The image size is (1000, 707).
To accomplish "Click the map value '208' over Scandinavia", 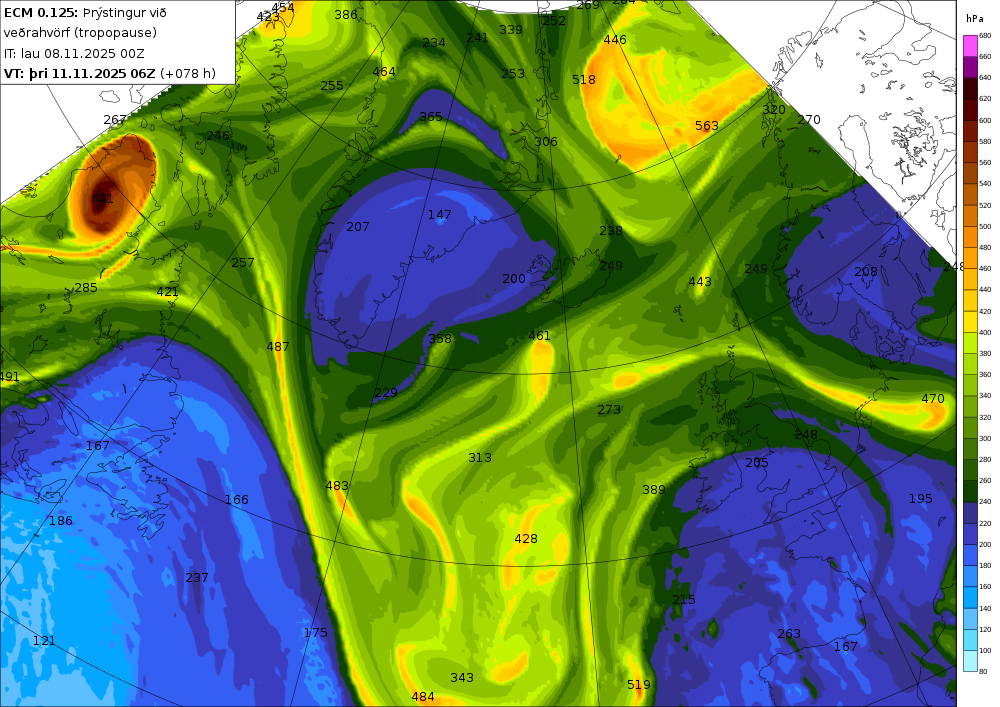I will point(866,272).
